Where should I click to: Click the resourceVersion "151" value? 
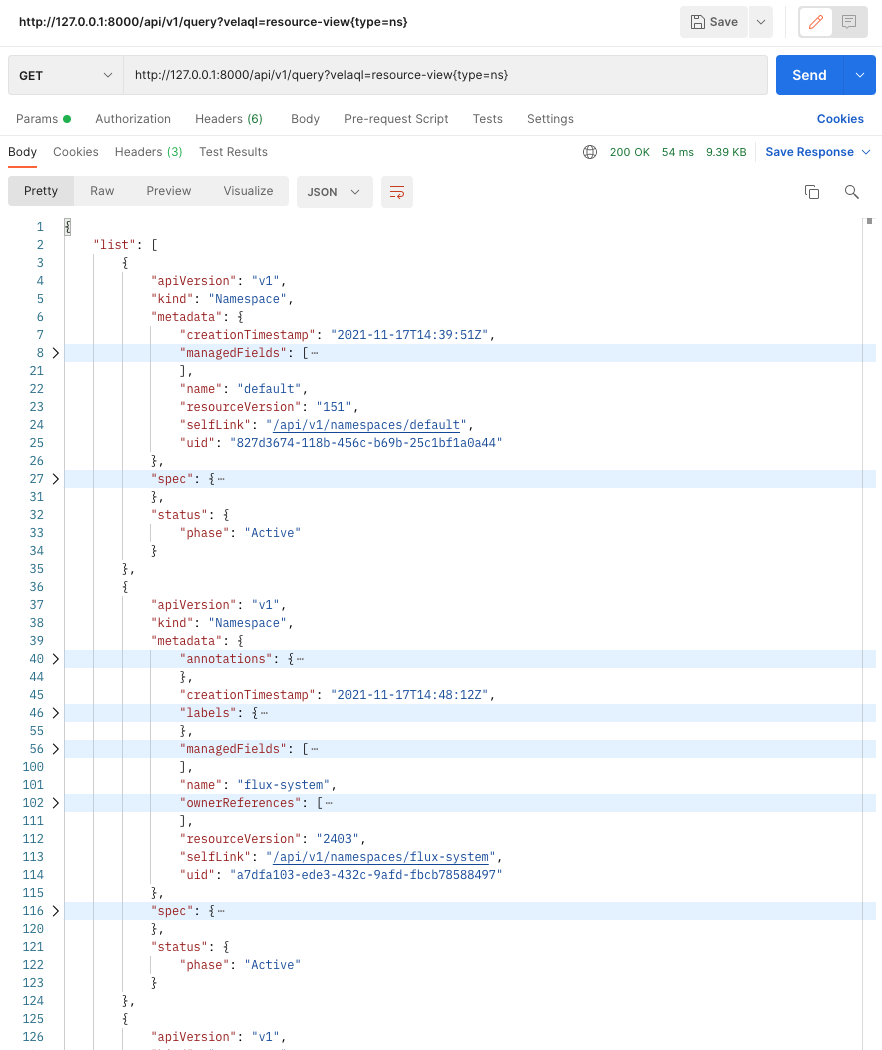334,406
